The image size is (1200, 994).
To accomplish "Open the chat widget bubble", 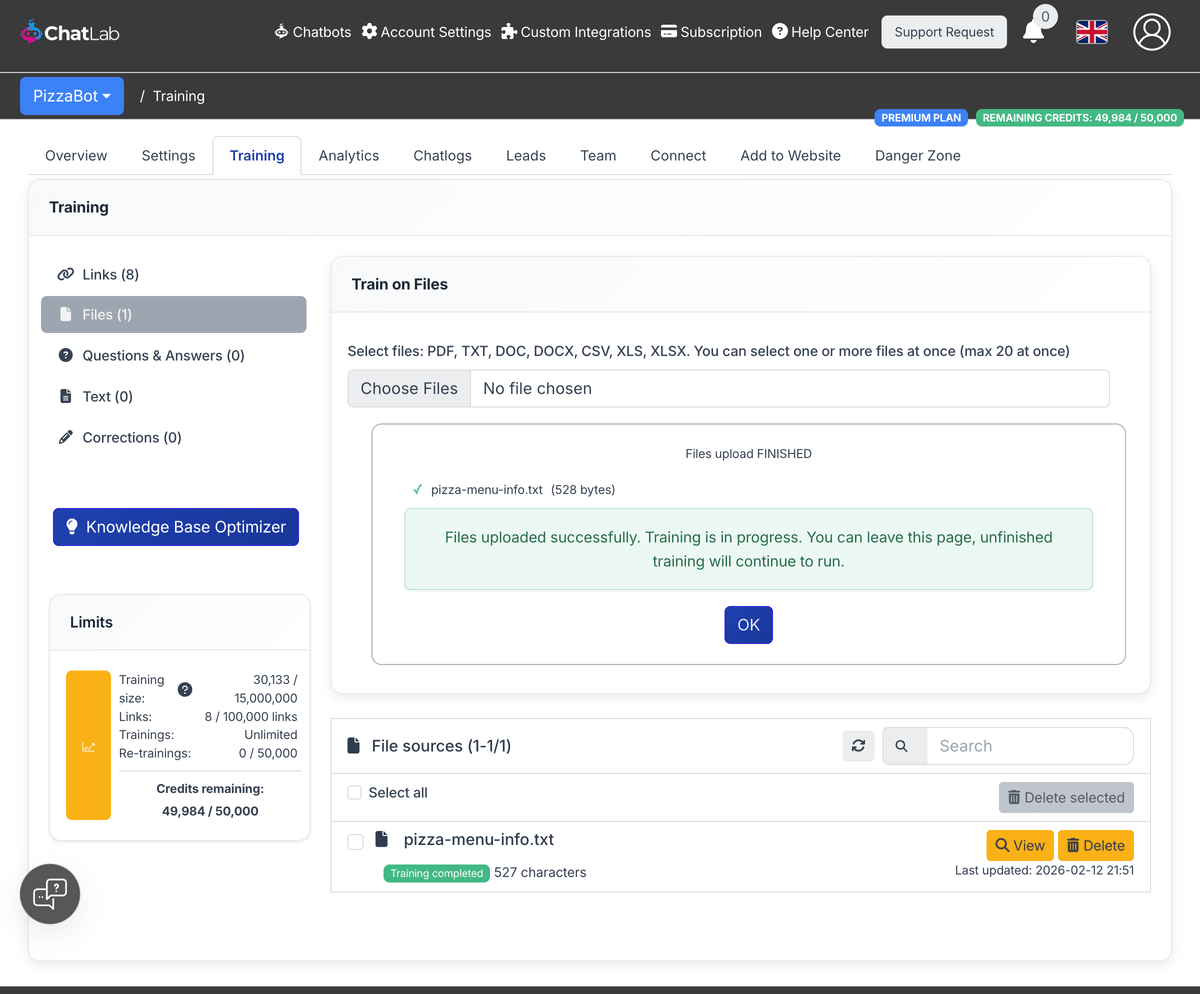I will coord(49,893).
